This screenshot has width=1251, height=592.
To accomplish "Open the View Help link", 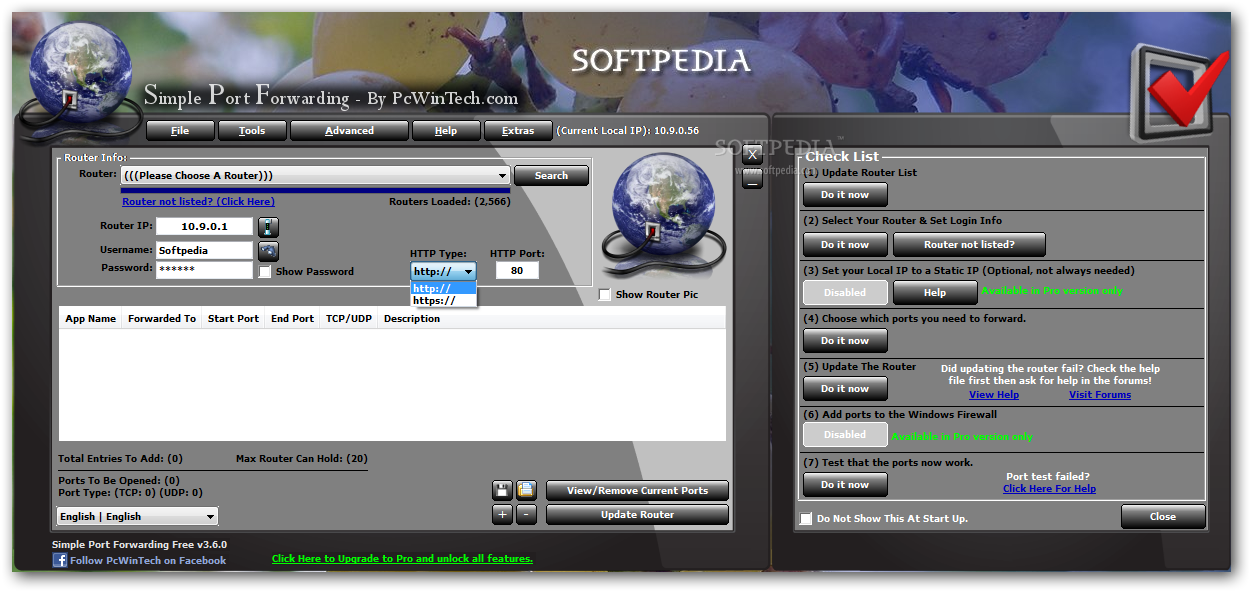I will pos(994,395).
